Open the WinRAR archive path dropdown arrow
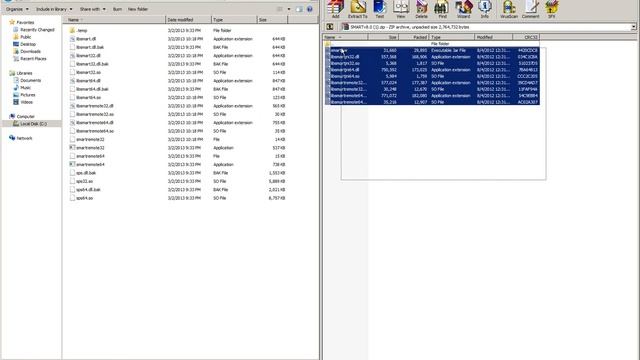This screenshot has width=640, height=360. [x=633, y=27]
